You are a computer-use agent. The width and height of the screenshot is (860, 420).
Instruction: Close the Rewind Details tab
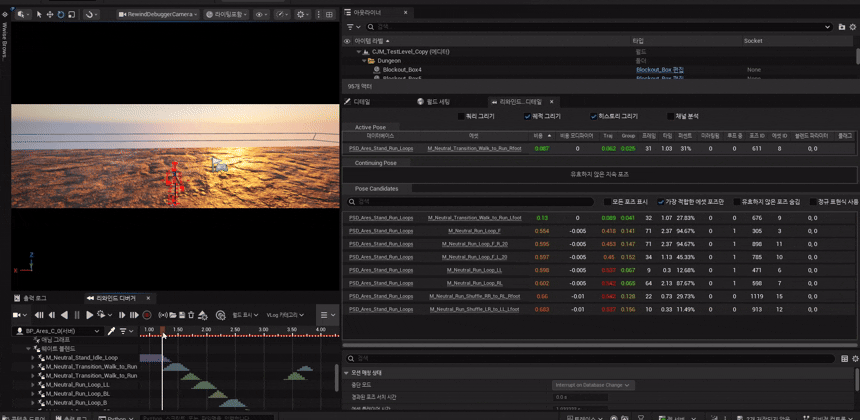(x=552, y=101)
